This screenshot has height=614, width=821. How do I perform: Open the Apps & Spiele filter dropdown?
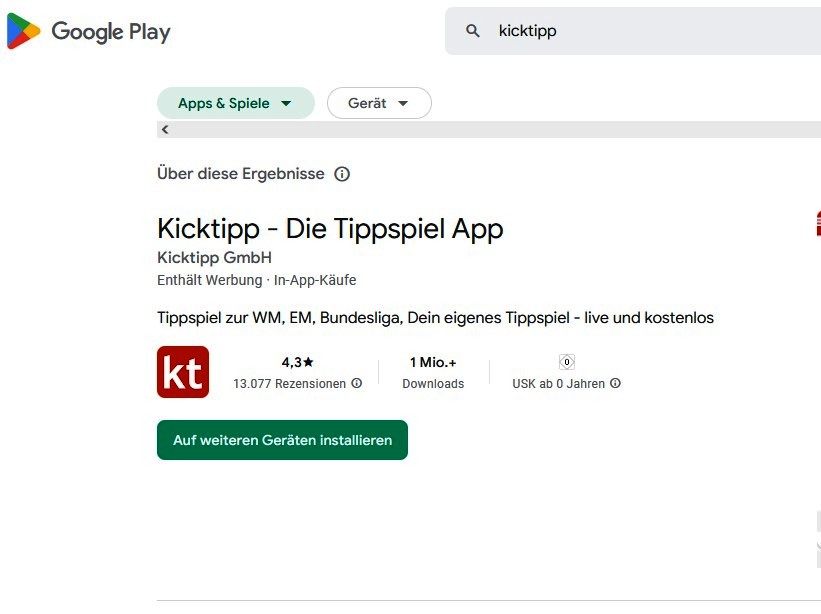coord(235,103)
